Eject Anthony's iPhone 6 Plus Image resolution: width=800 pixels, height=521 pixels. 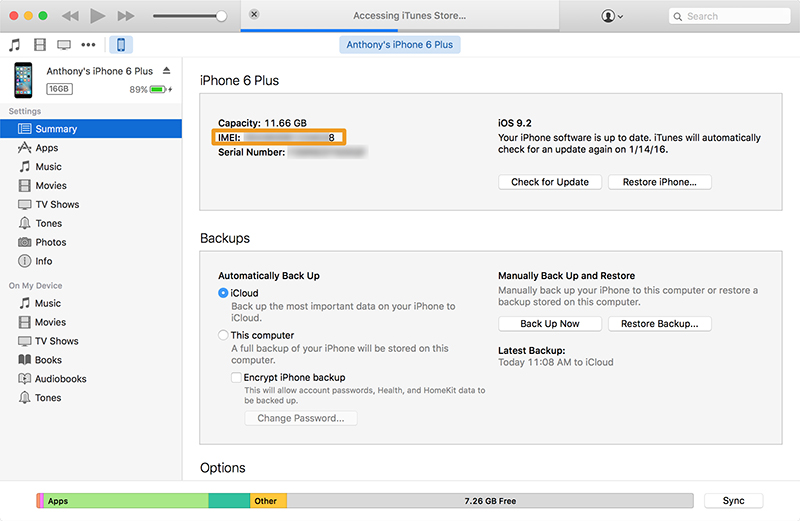pos(167,70)
